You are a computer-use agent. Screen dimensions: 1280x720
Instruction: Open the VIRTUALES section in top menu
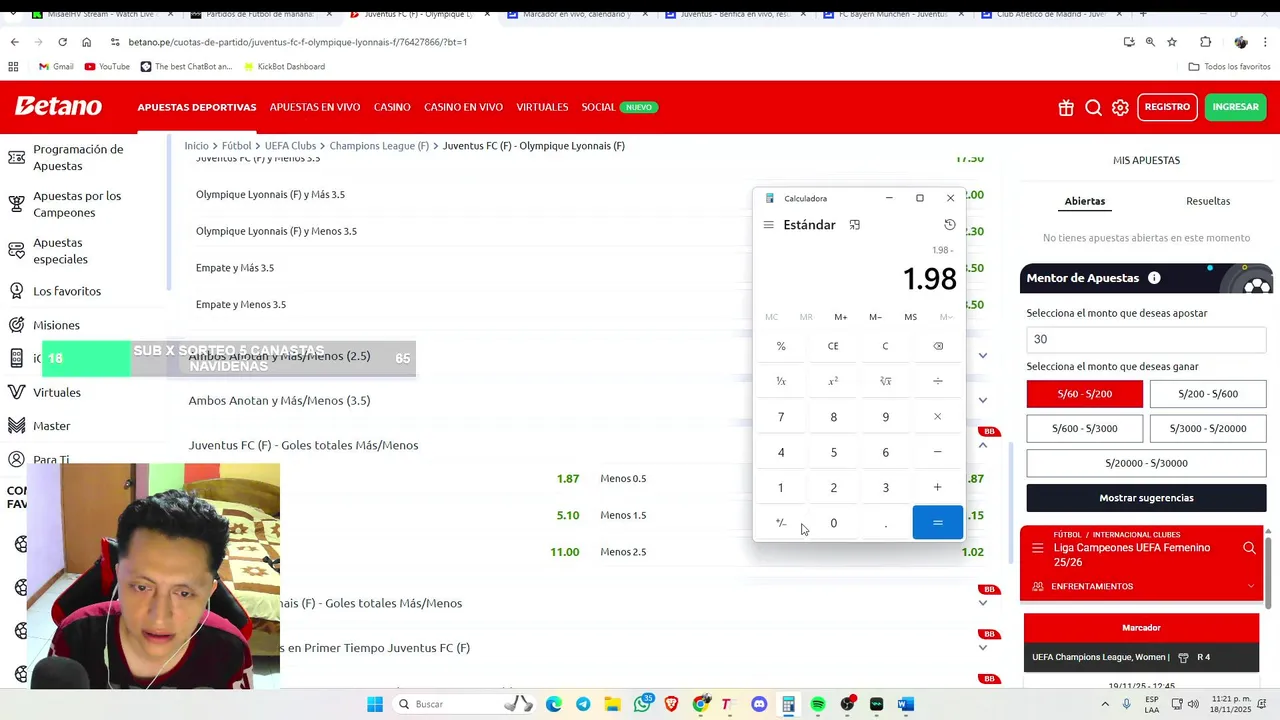point(542,107)
